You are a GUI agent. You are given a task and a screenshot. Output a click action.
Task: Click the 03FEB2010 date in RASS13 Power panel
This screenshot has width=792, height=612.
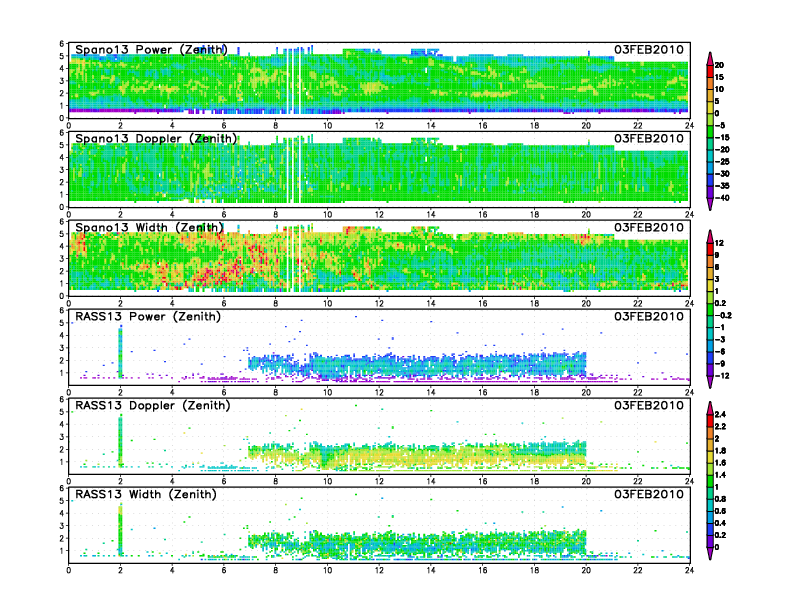pos(649,316)
